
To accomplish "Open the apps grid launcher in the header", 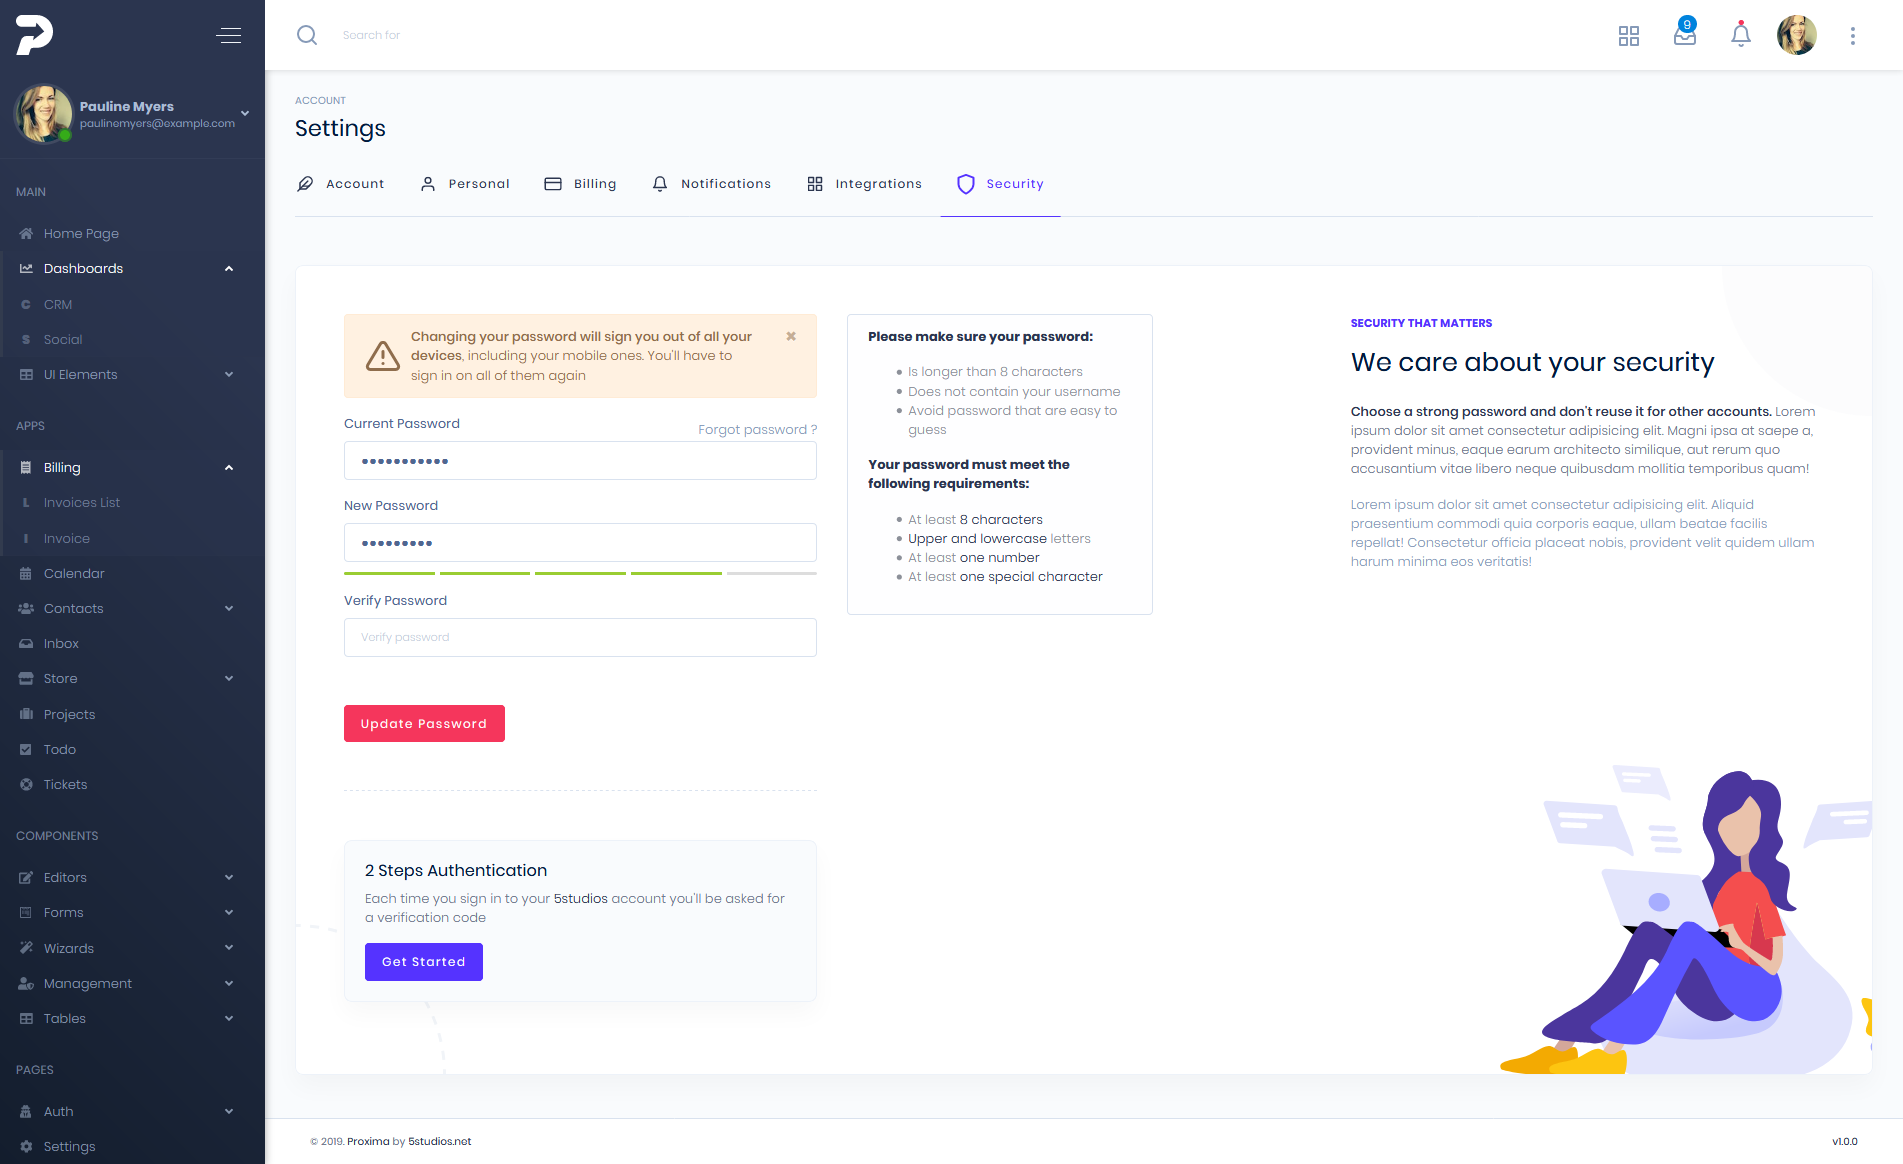I will coord(1629,35).
